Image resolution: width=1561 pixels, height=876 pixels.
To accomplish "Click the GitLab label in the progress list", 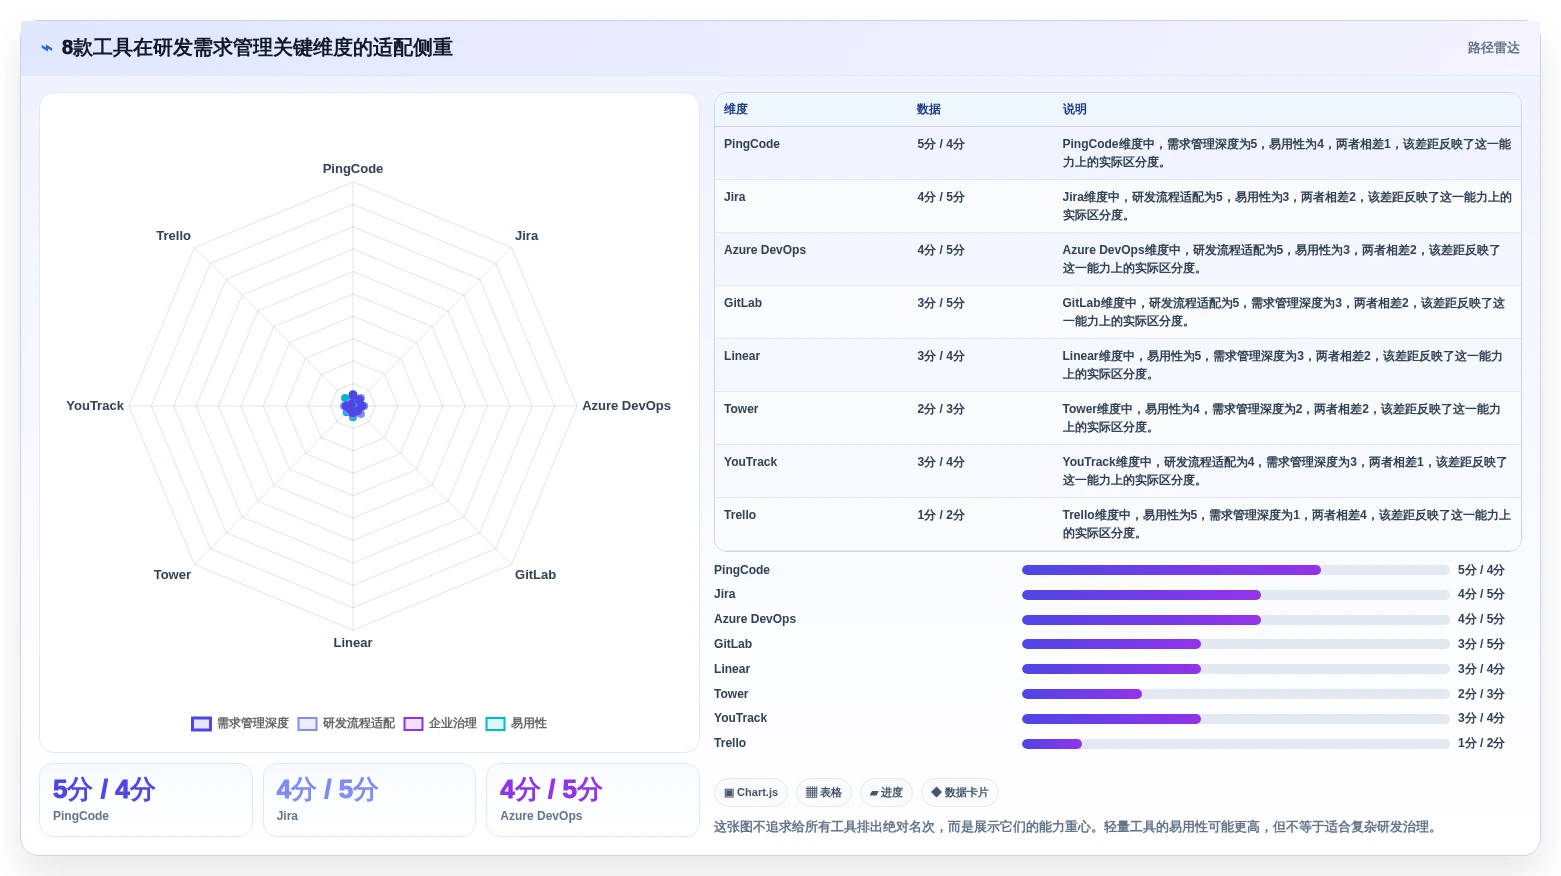I will click(x=733, y=644).
